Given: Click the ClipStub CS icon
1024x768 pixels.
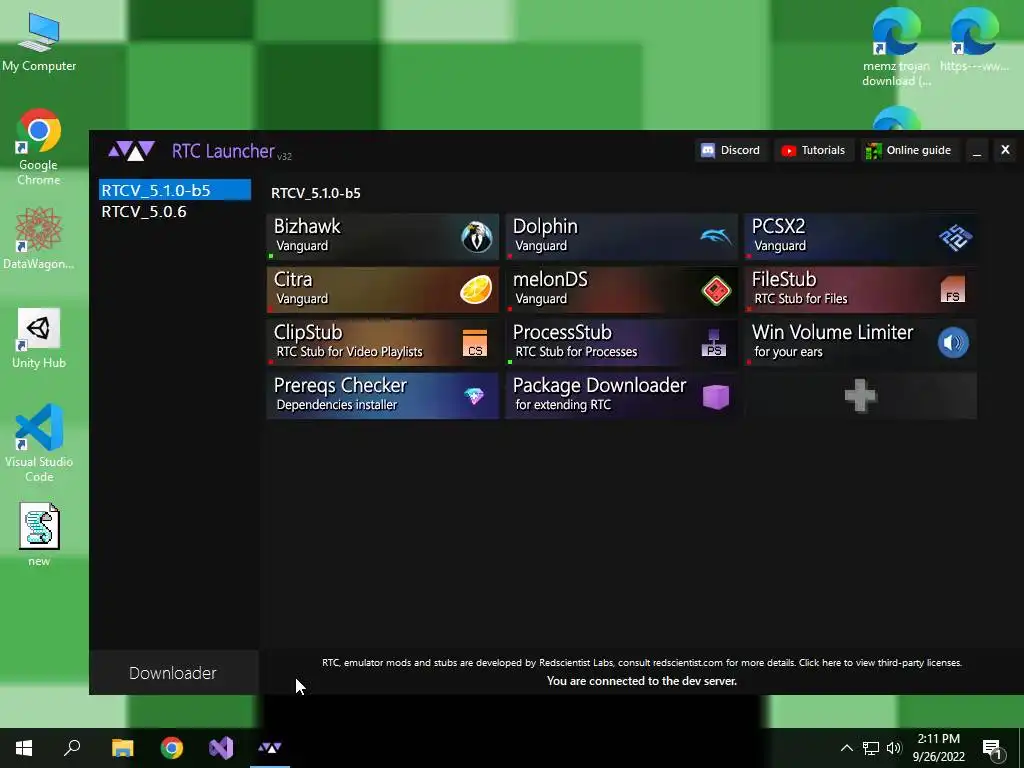Looking at the screenshot, I should tap(475, 344).
